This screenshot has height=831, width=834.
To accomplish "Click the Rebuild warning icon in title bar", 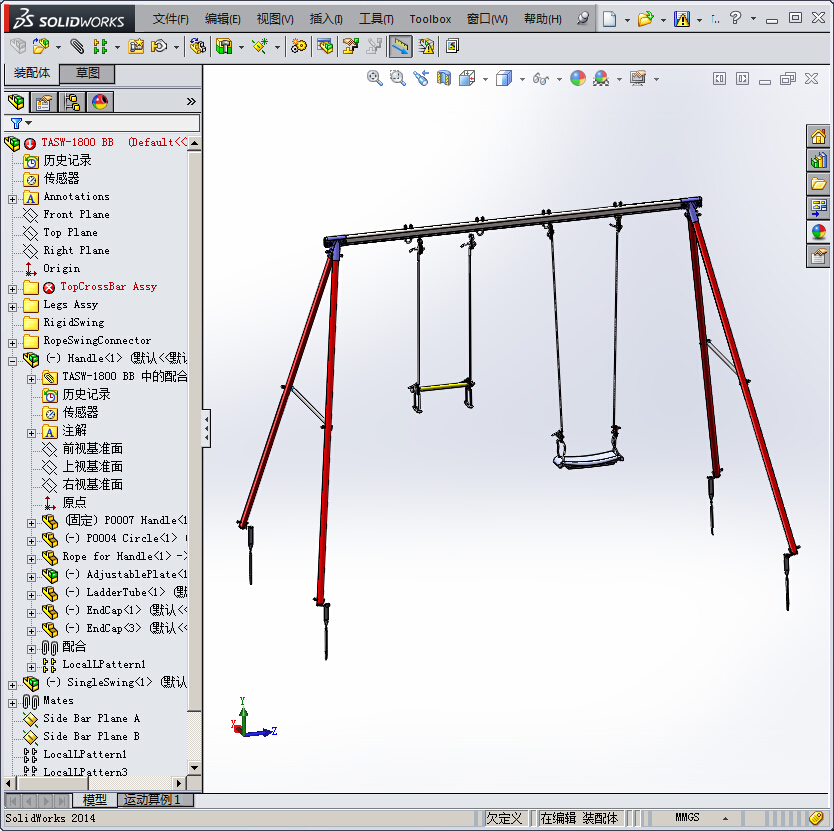I will [x=681, y=19].
